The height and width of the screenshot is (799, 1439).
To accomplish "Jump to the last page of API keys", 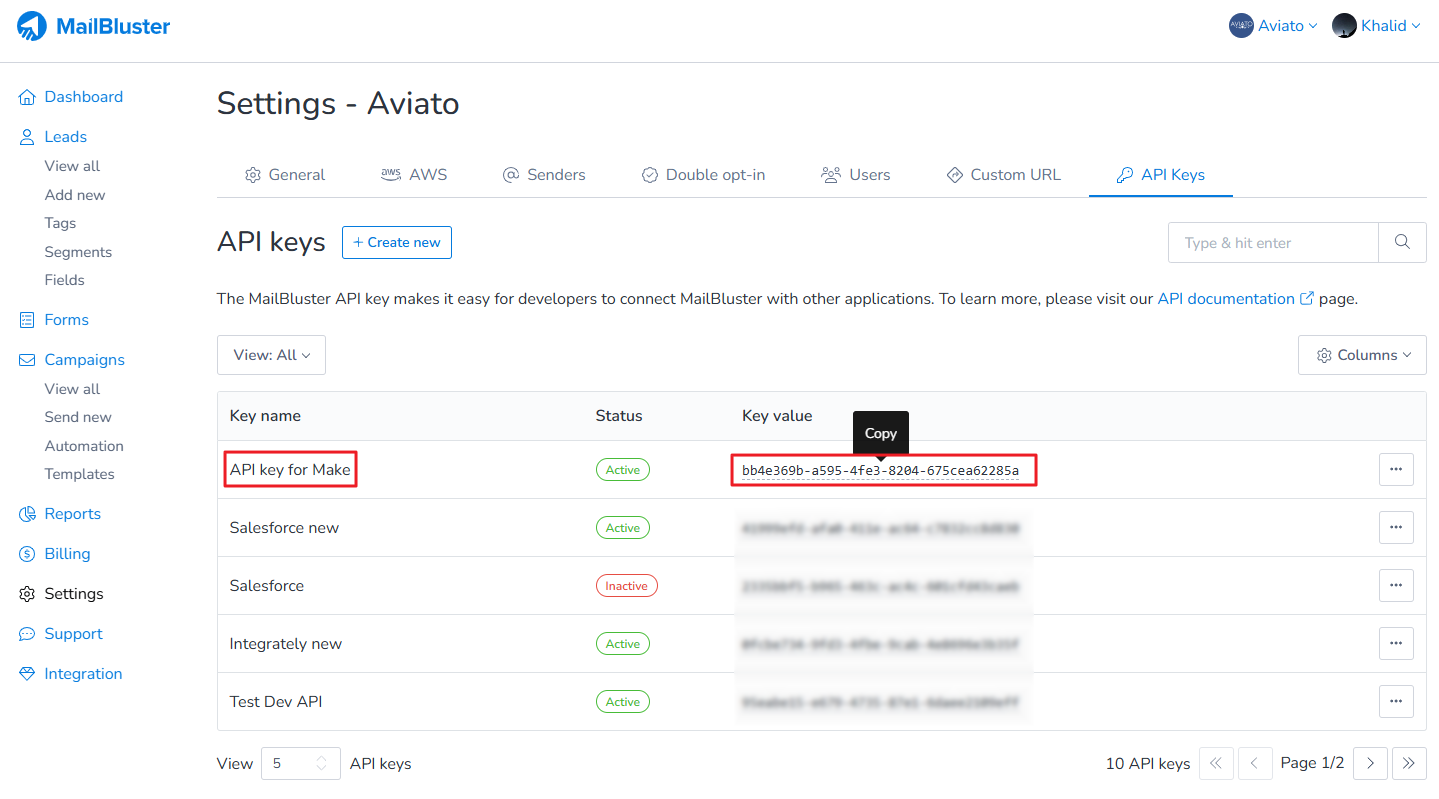I will [1408, 763].
